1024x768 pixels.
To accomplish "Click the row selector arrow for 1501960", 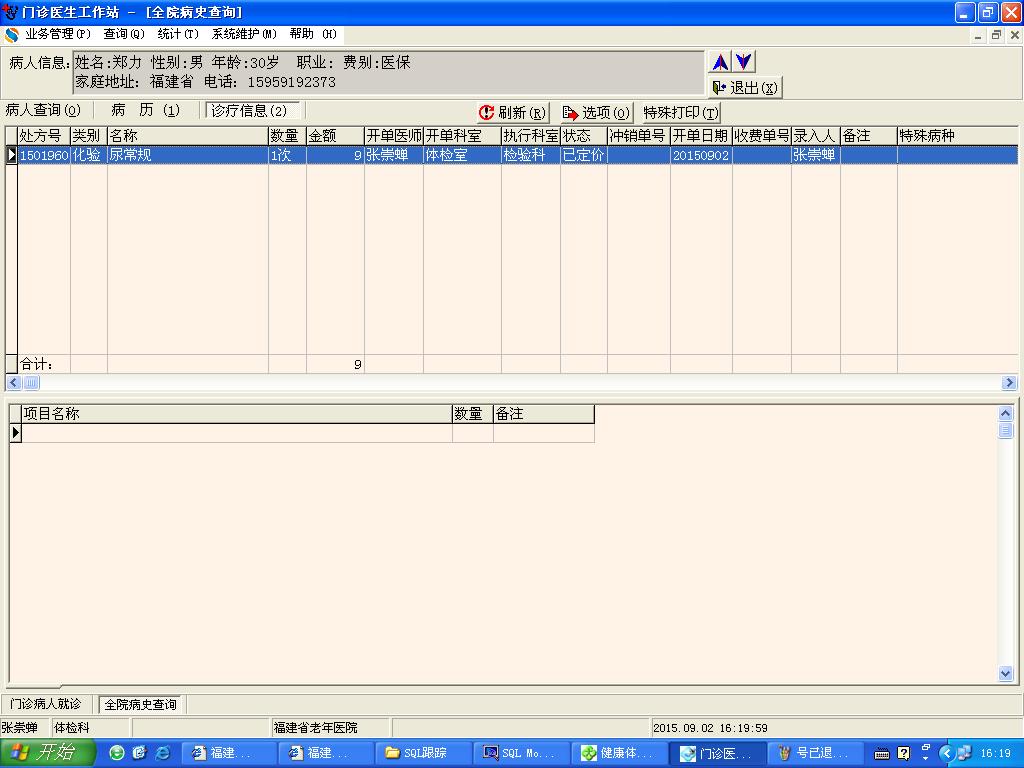I will point(11,155).
